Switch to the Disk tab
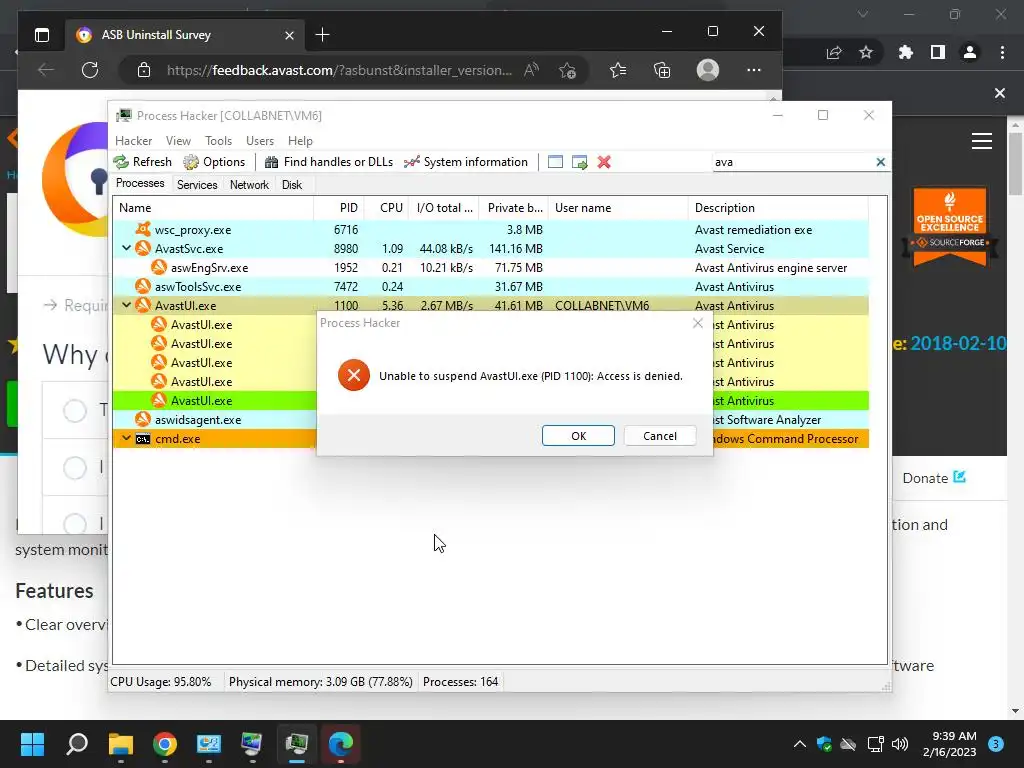This screenshot has width=1024, height=768. [292, 185]
